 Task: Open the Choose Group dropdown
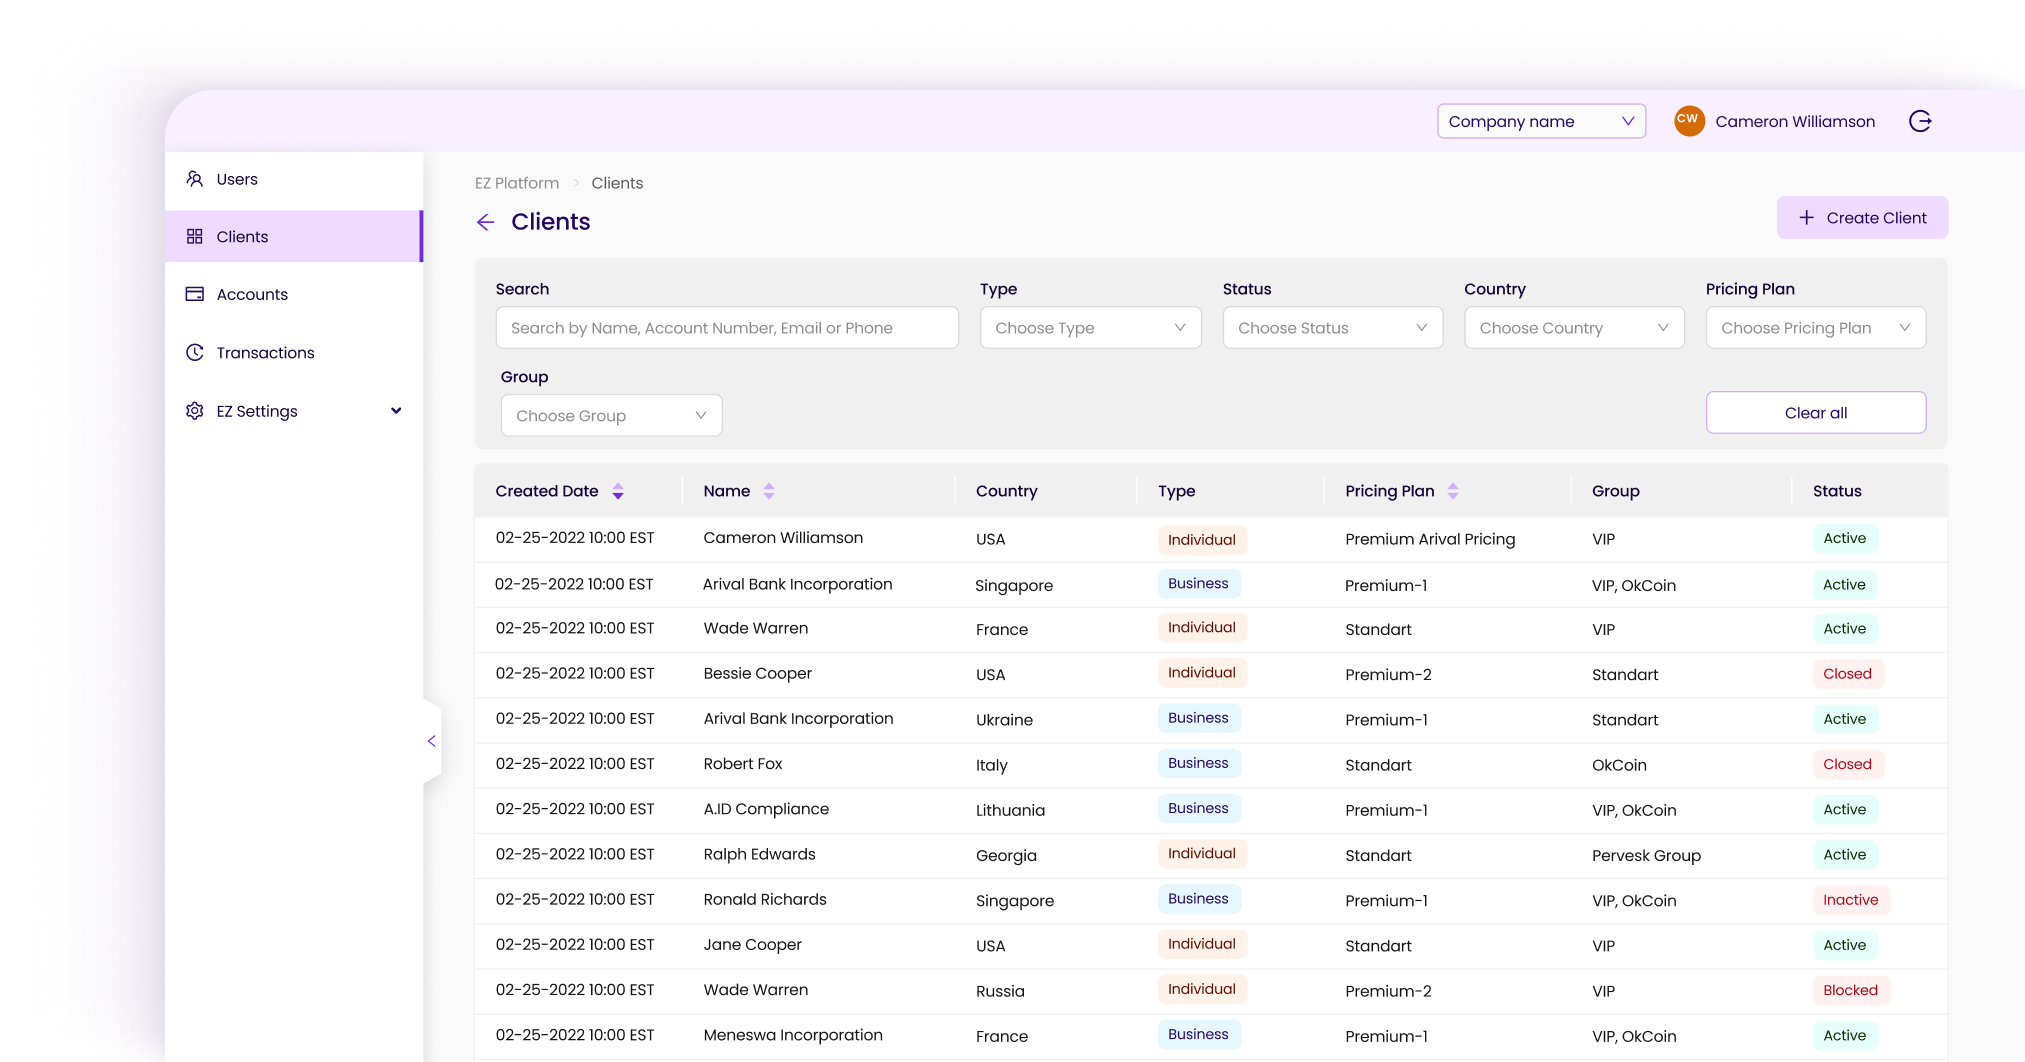(611, 415)
